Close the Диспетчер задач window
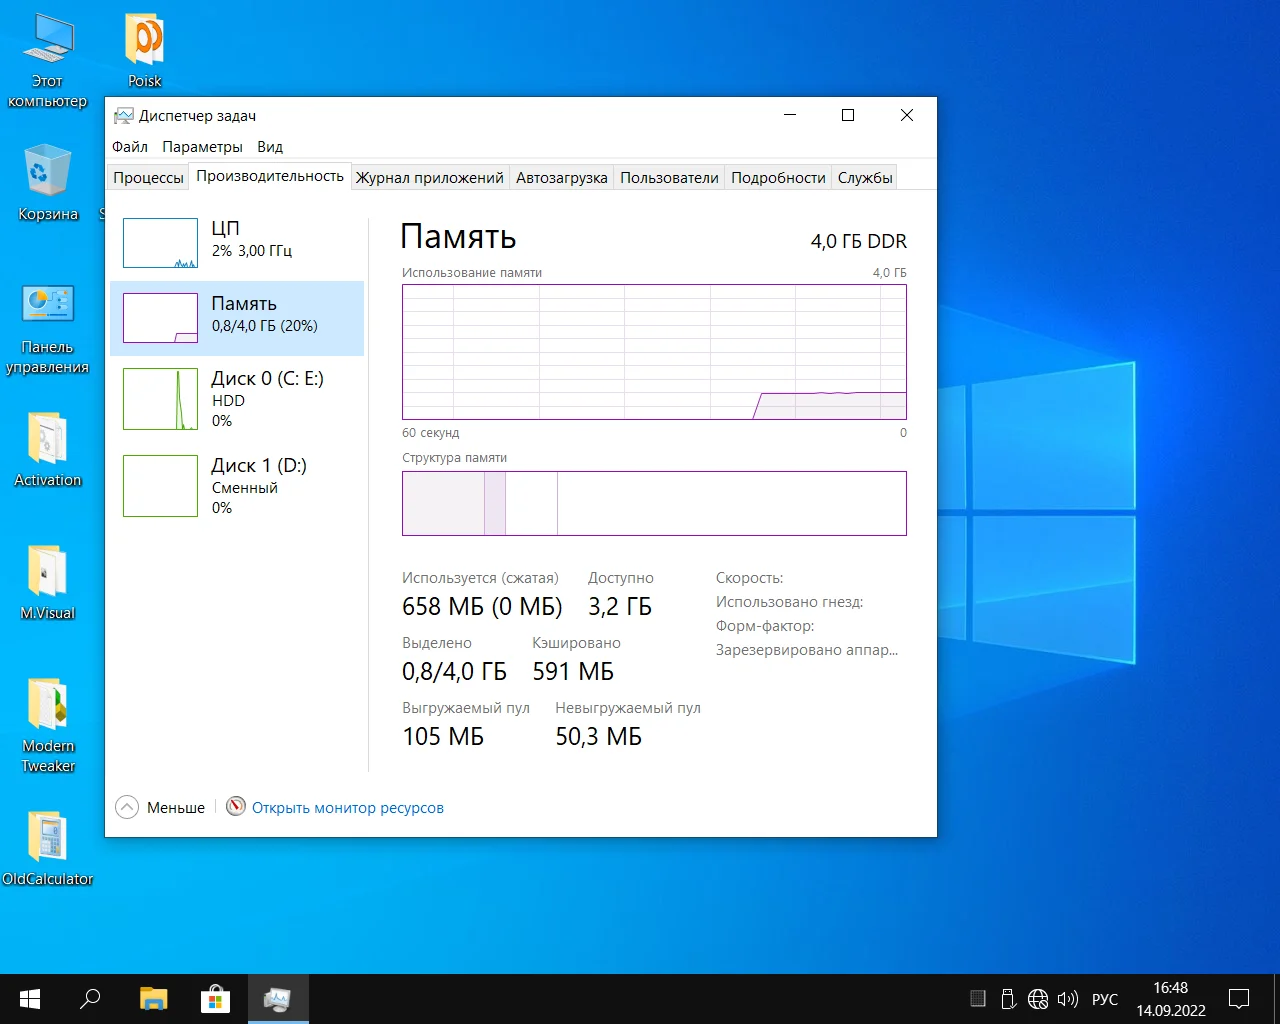This screenshot has width=1280, height=1024. click(907, 115)
